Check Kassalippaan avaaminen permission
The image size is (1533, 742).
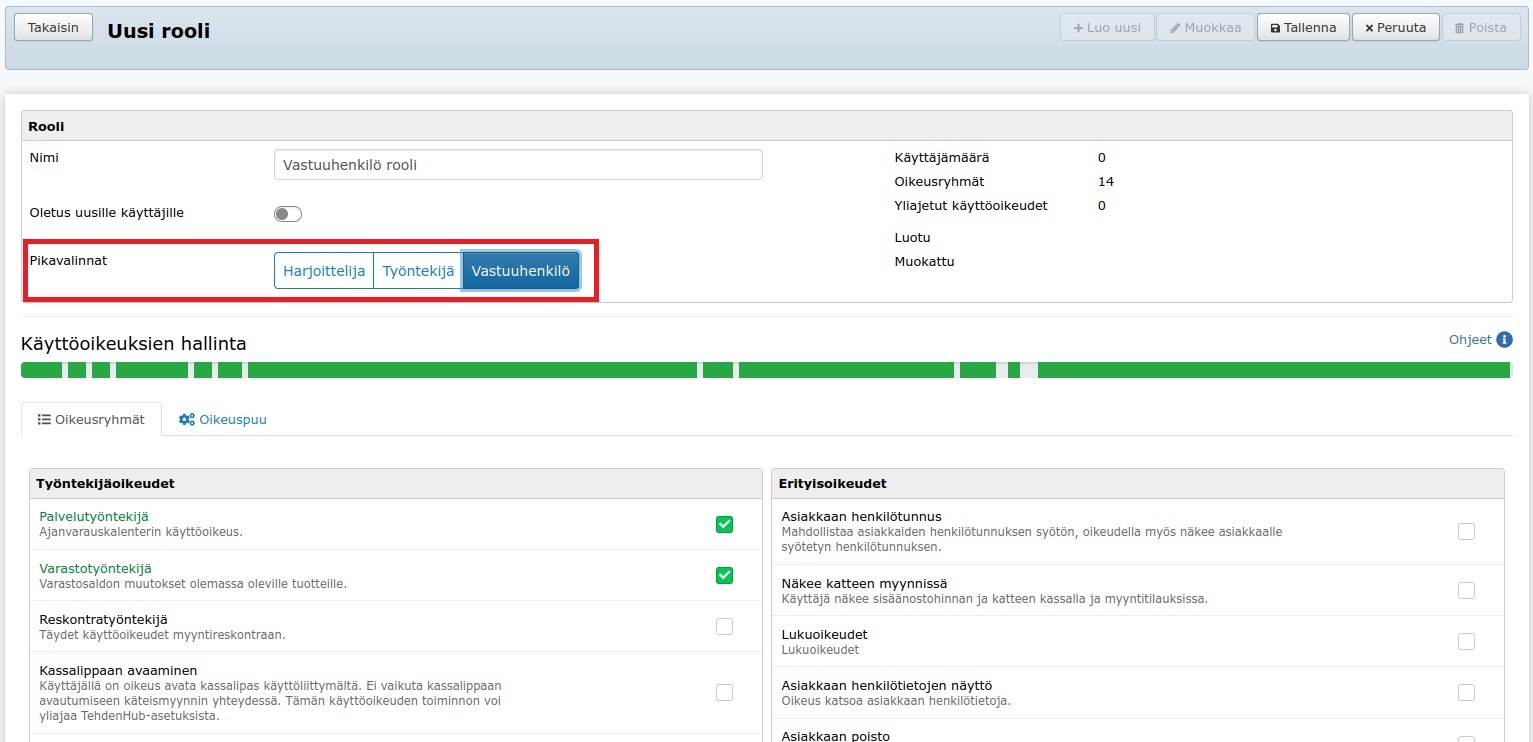pos(724,692)
